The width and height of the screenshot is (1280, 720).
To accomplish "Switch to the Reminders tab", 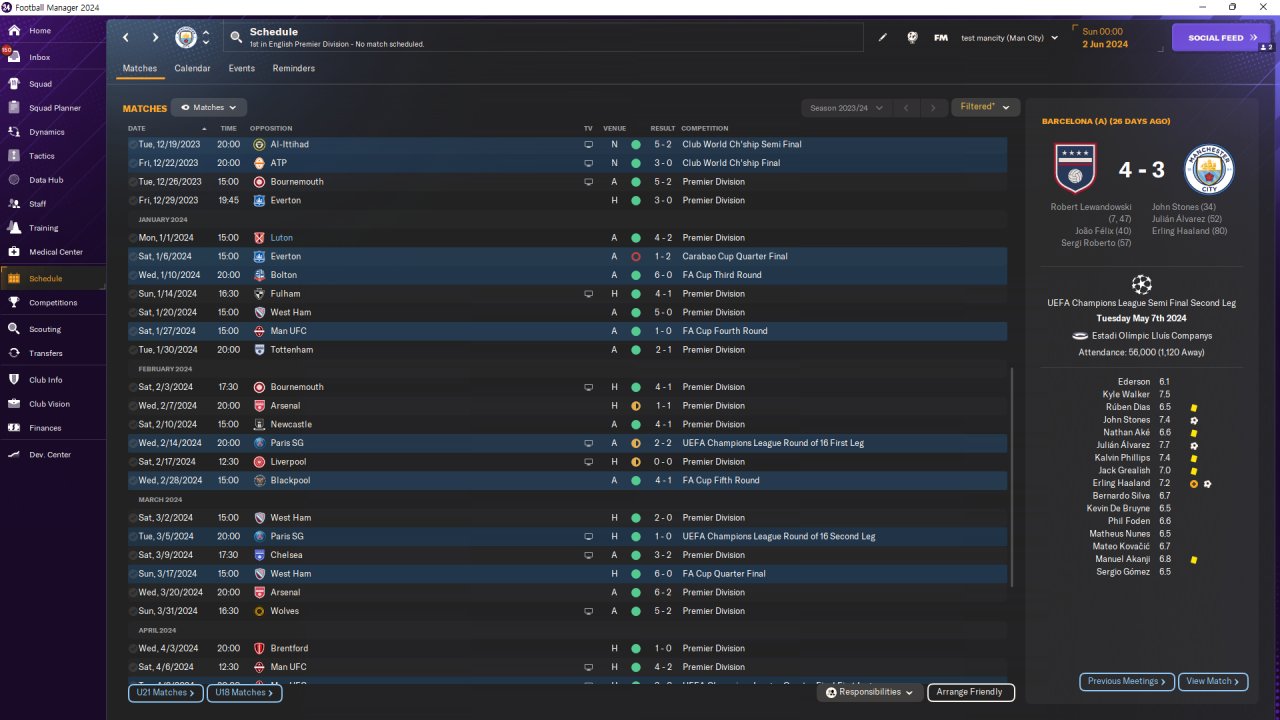I will point(294,69).
